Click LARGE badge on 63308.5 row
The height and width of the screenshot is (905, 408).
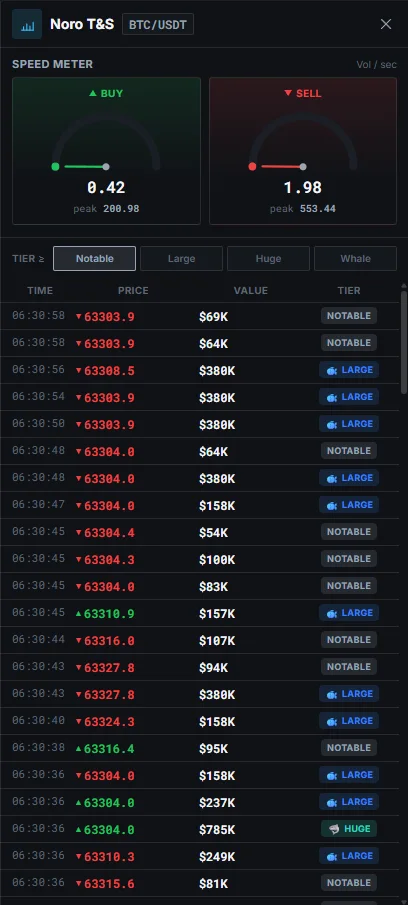349,370
